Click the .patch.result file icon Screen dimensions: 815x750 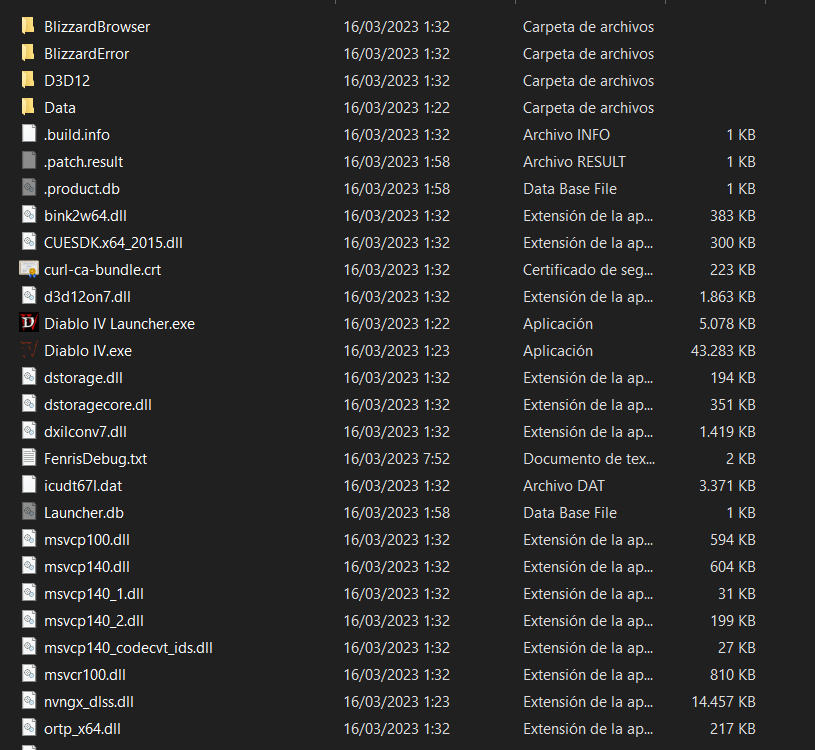point(29,161)
